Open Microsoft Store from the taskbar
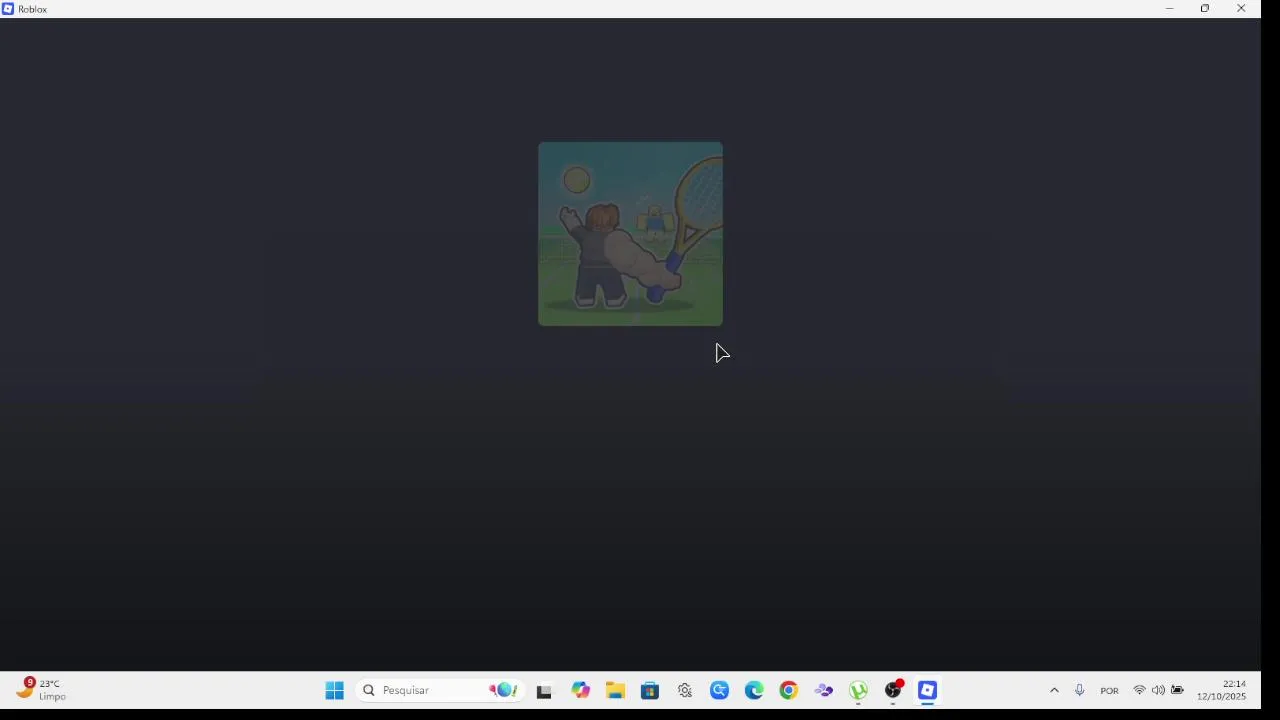Image resolution: width=1280 pixels, height=720 pixels. click(650, 690)
